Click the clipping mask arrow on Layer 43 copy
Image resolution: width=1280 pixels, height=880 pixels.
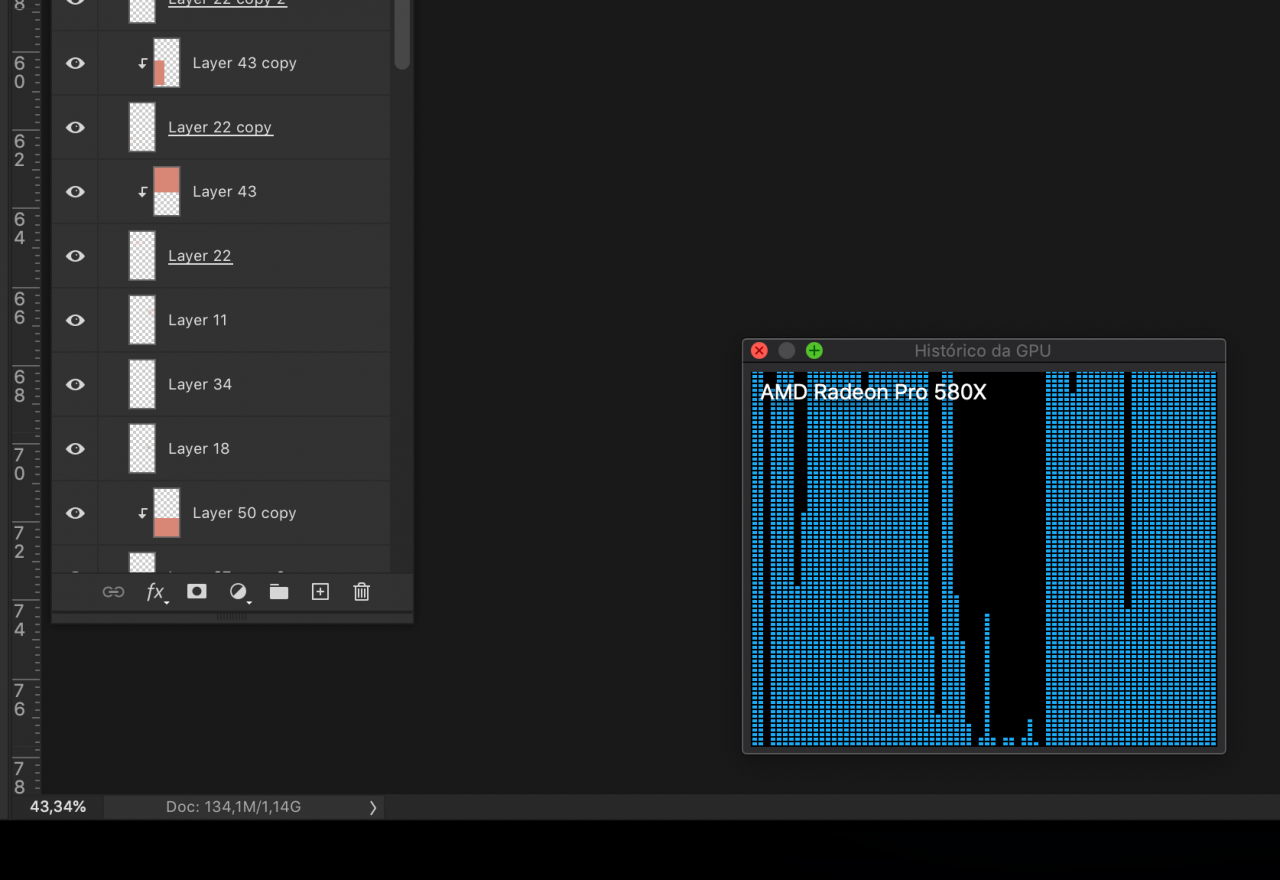click(x=143, y=63)
